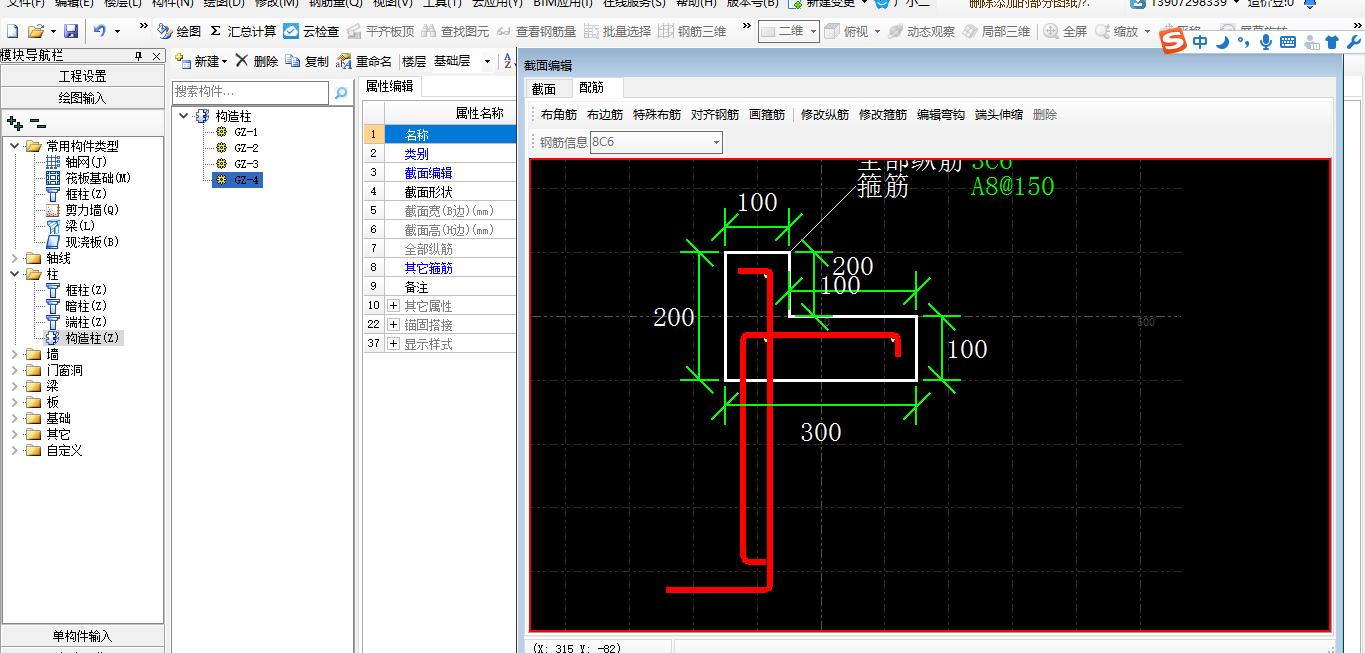Click Sogou soft keyboard icon

[x=1288, y=42]
